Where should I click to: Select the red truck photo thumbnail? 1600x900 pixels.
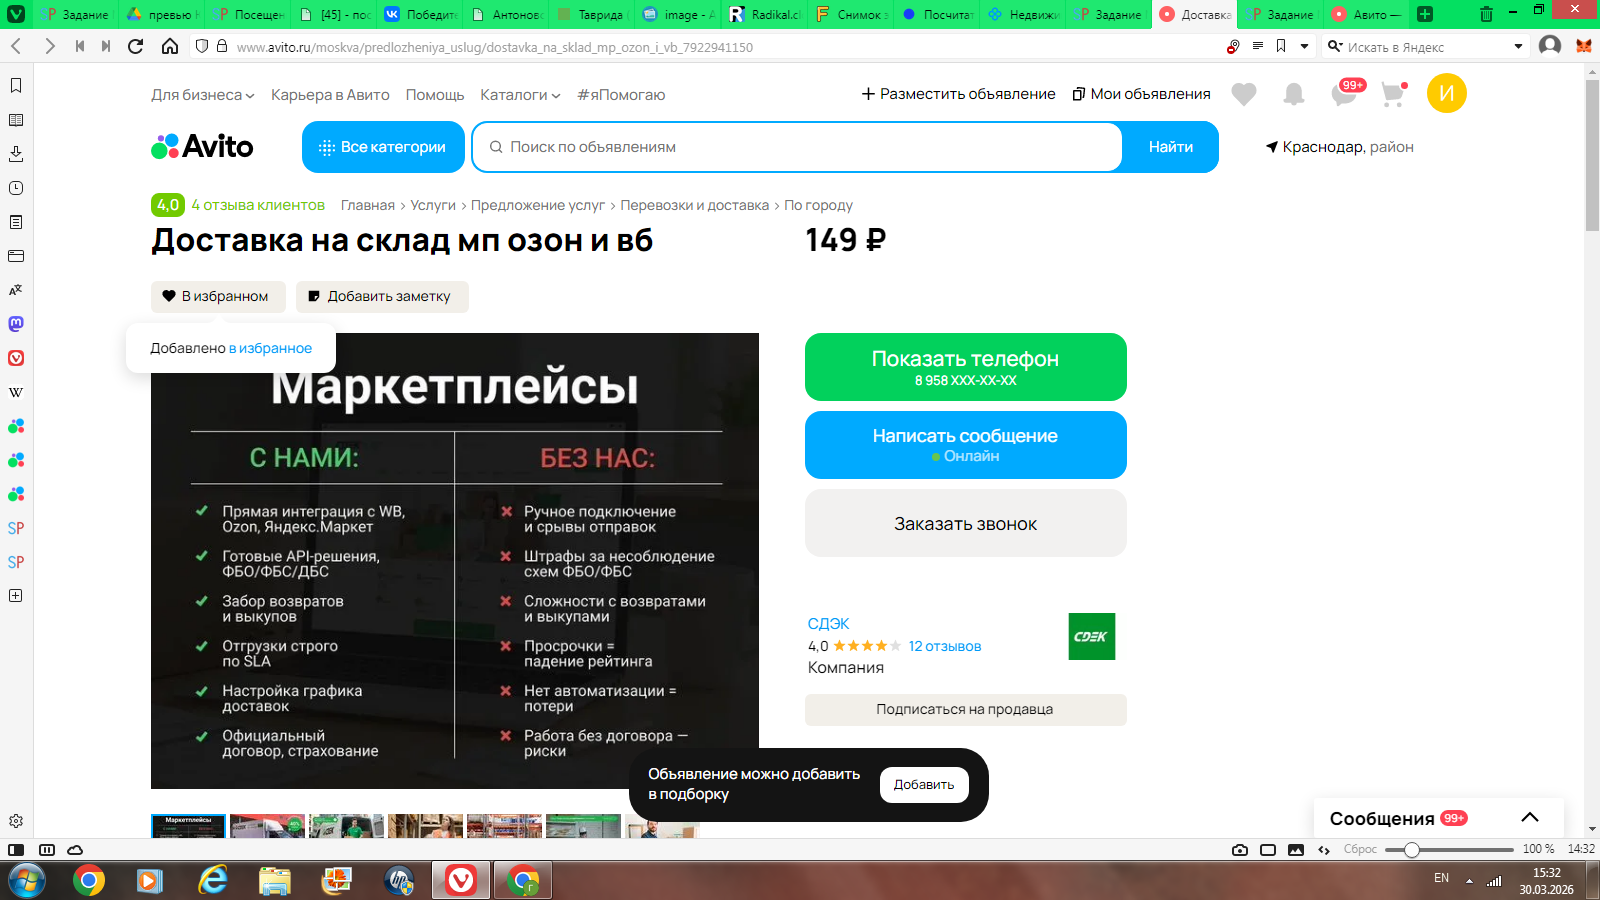[x=267, y=826]
